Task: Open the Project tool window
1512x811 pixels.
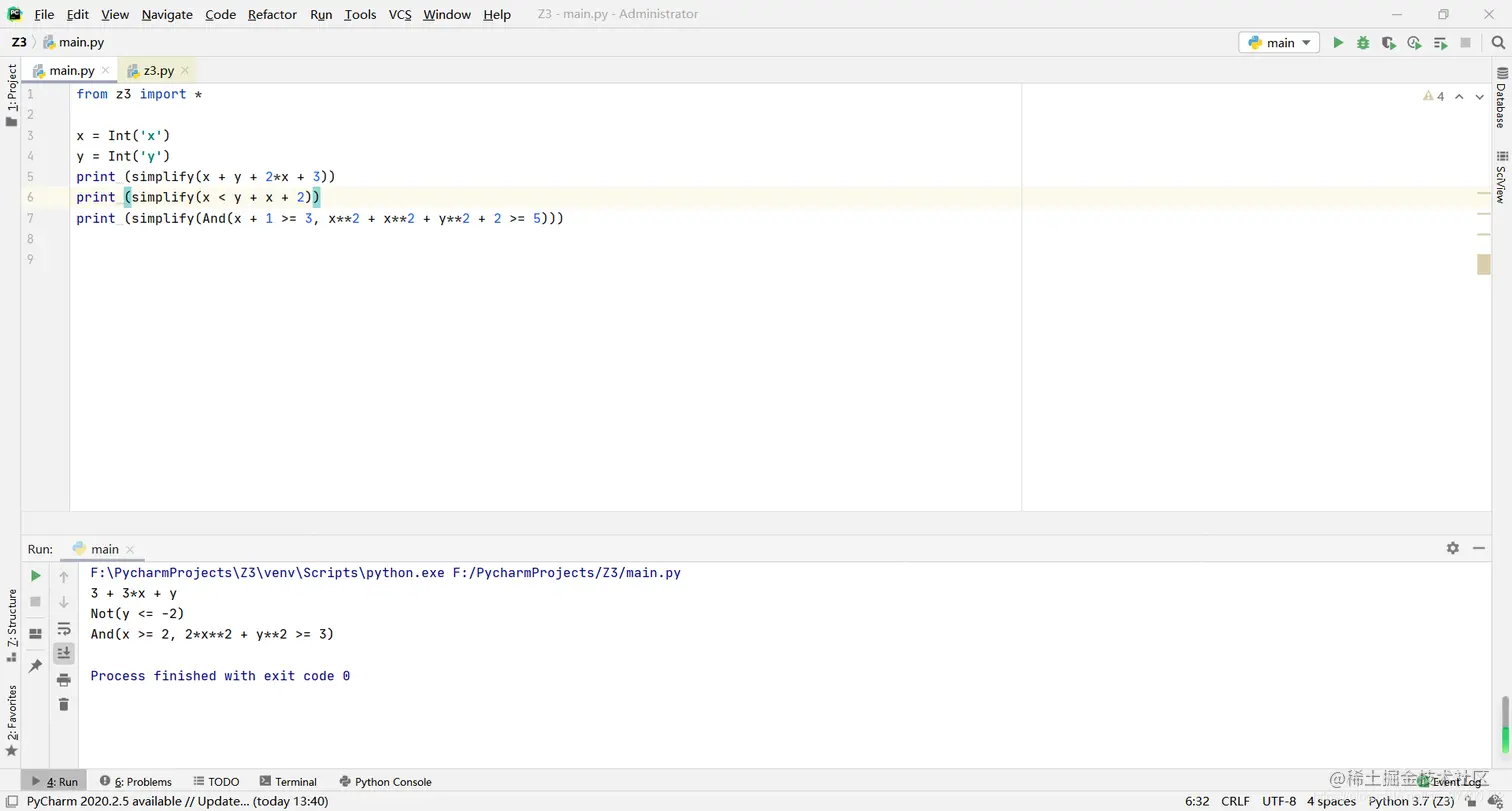Action: 12,97
